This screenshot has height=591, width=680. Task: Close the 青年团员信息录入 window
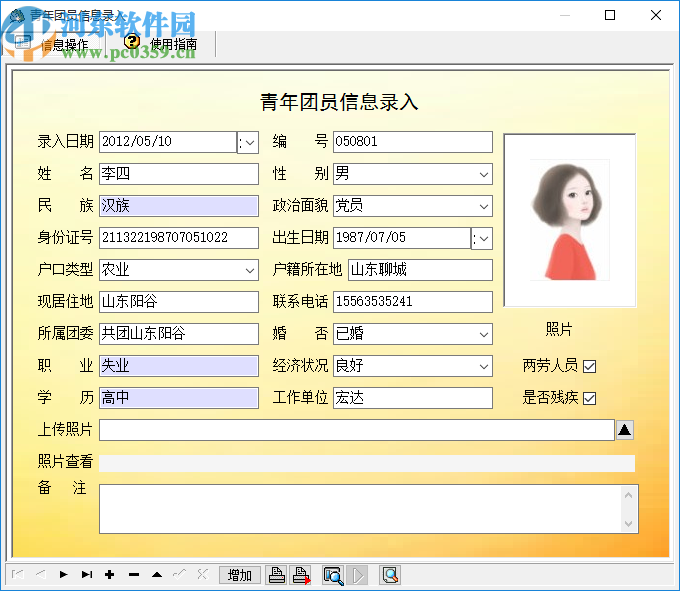tap(656, 15)
